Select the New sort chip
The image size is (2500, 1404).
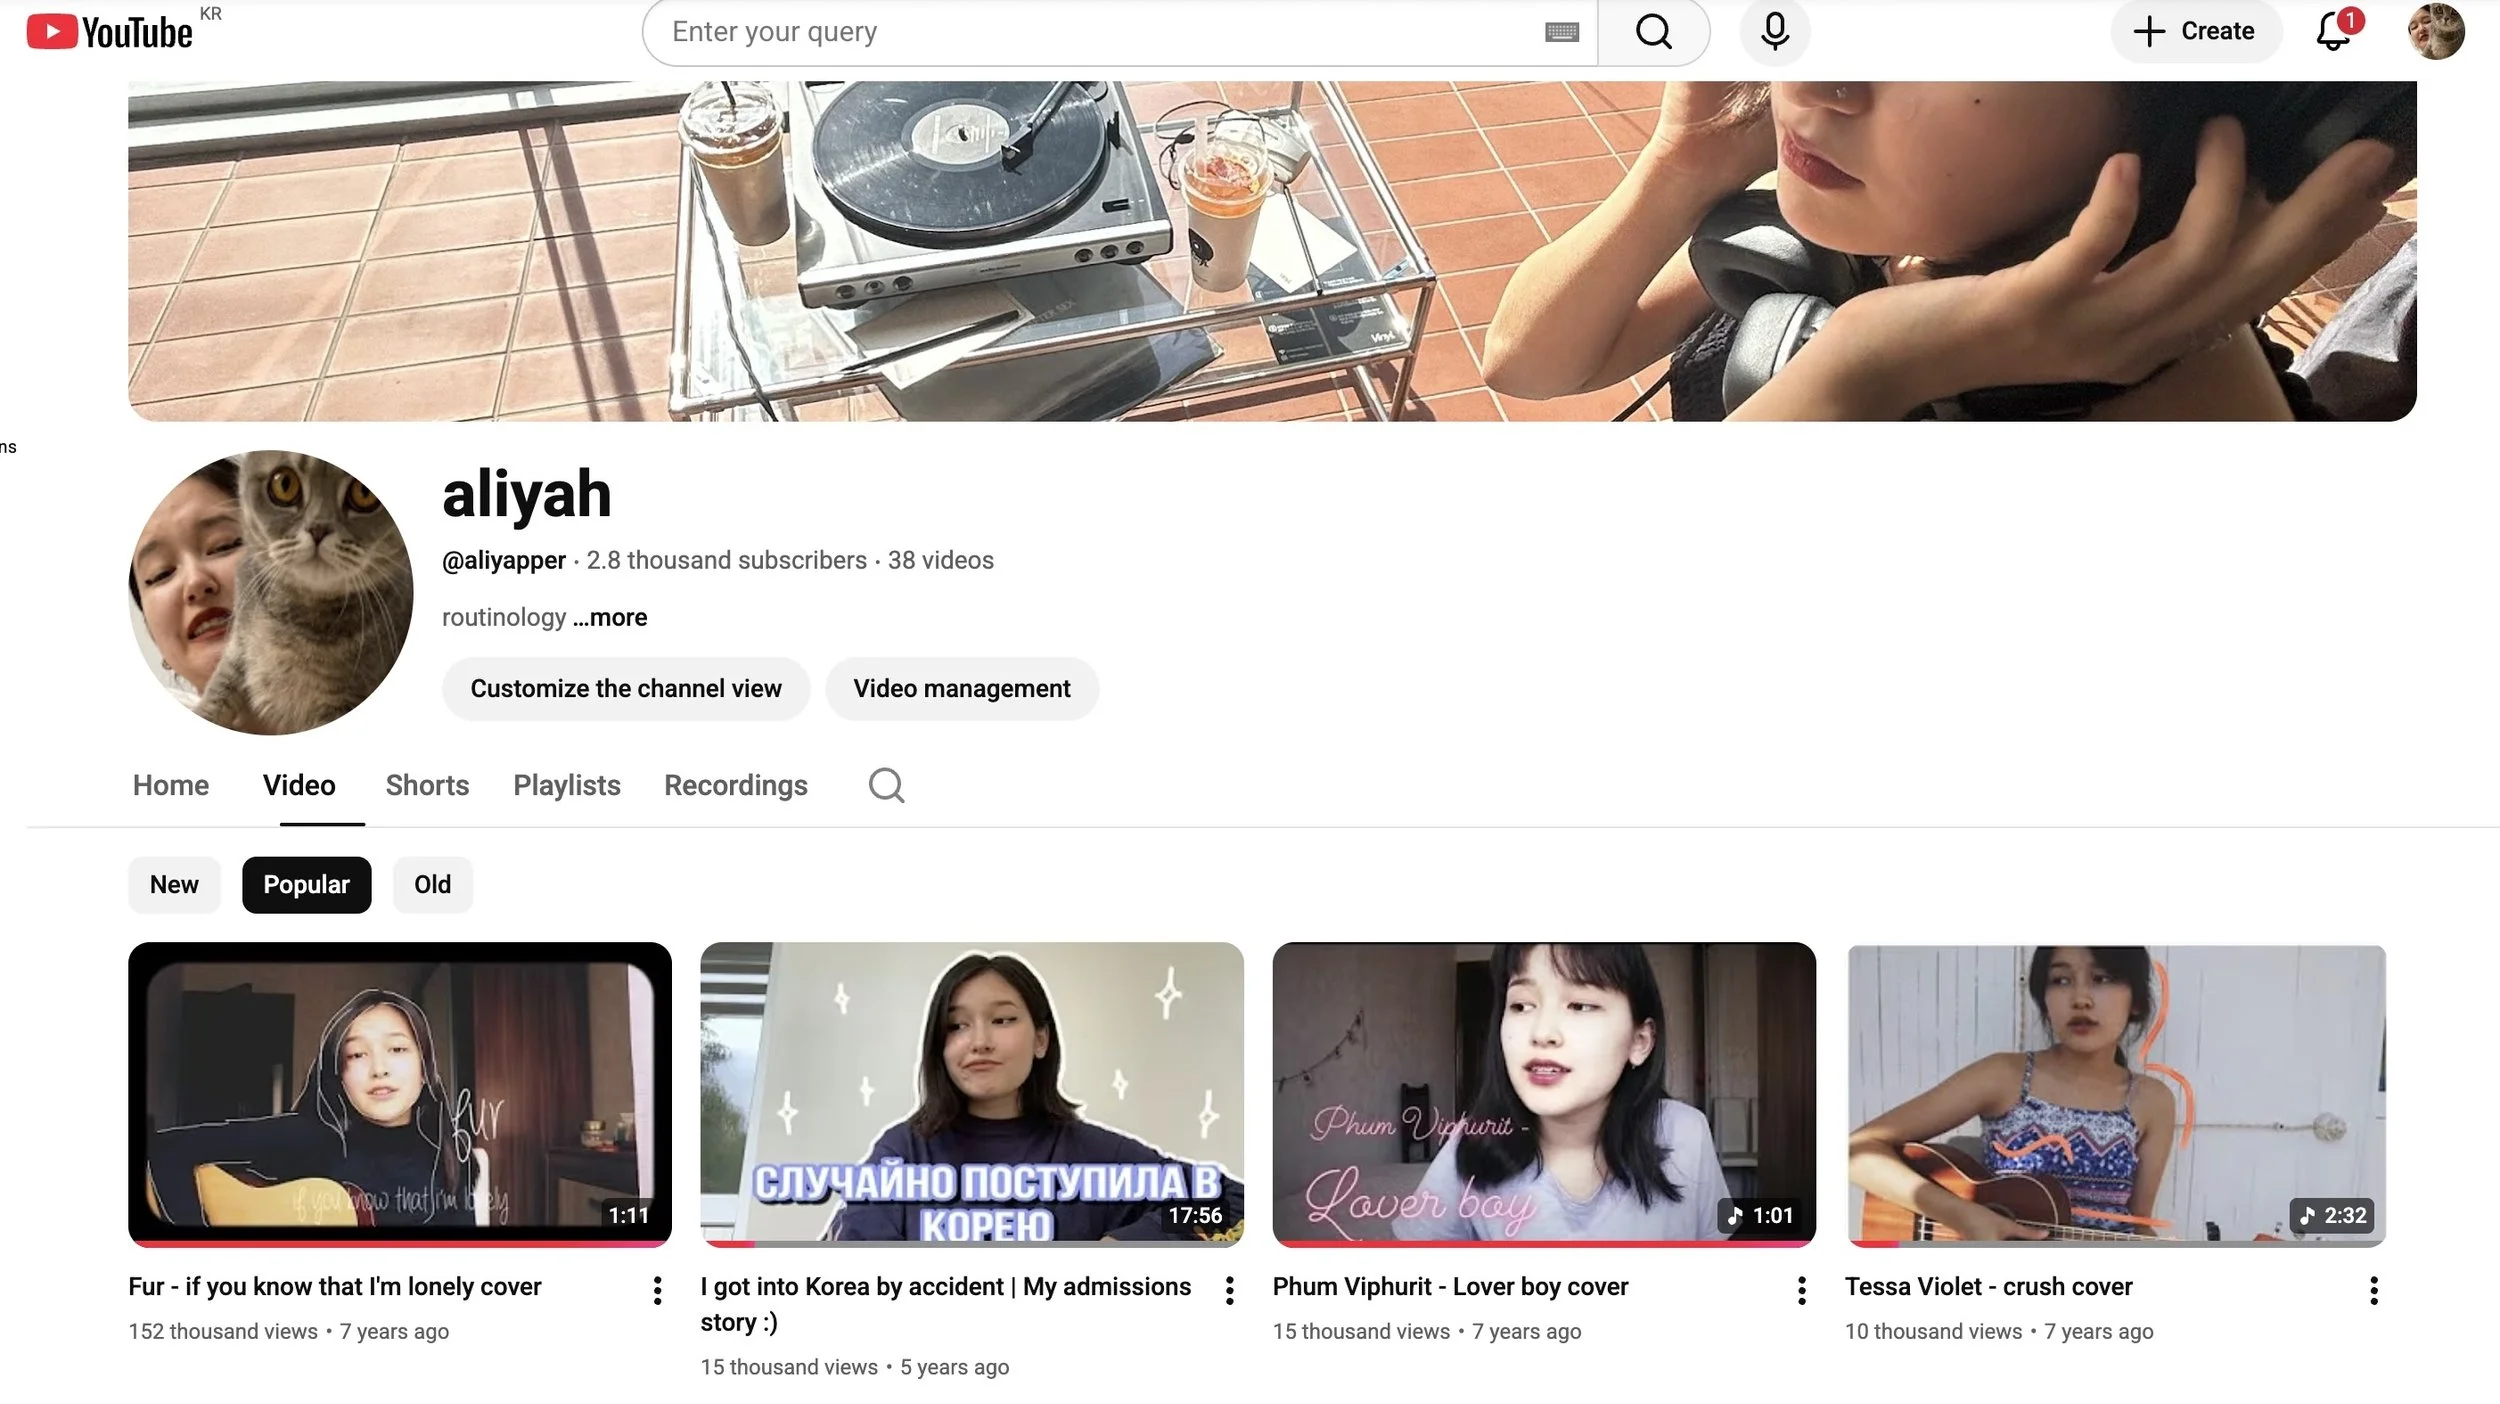click(174, 885)
